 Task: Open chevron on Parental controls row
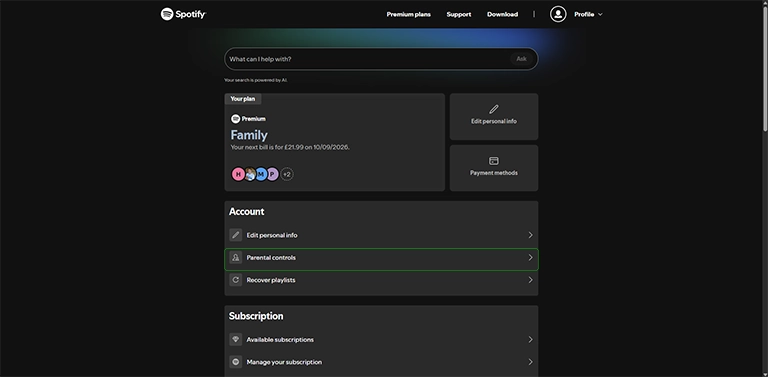530,258
